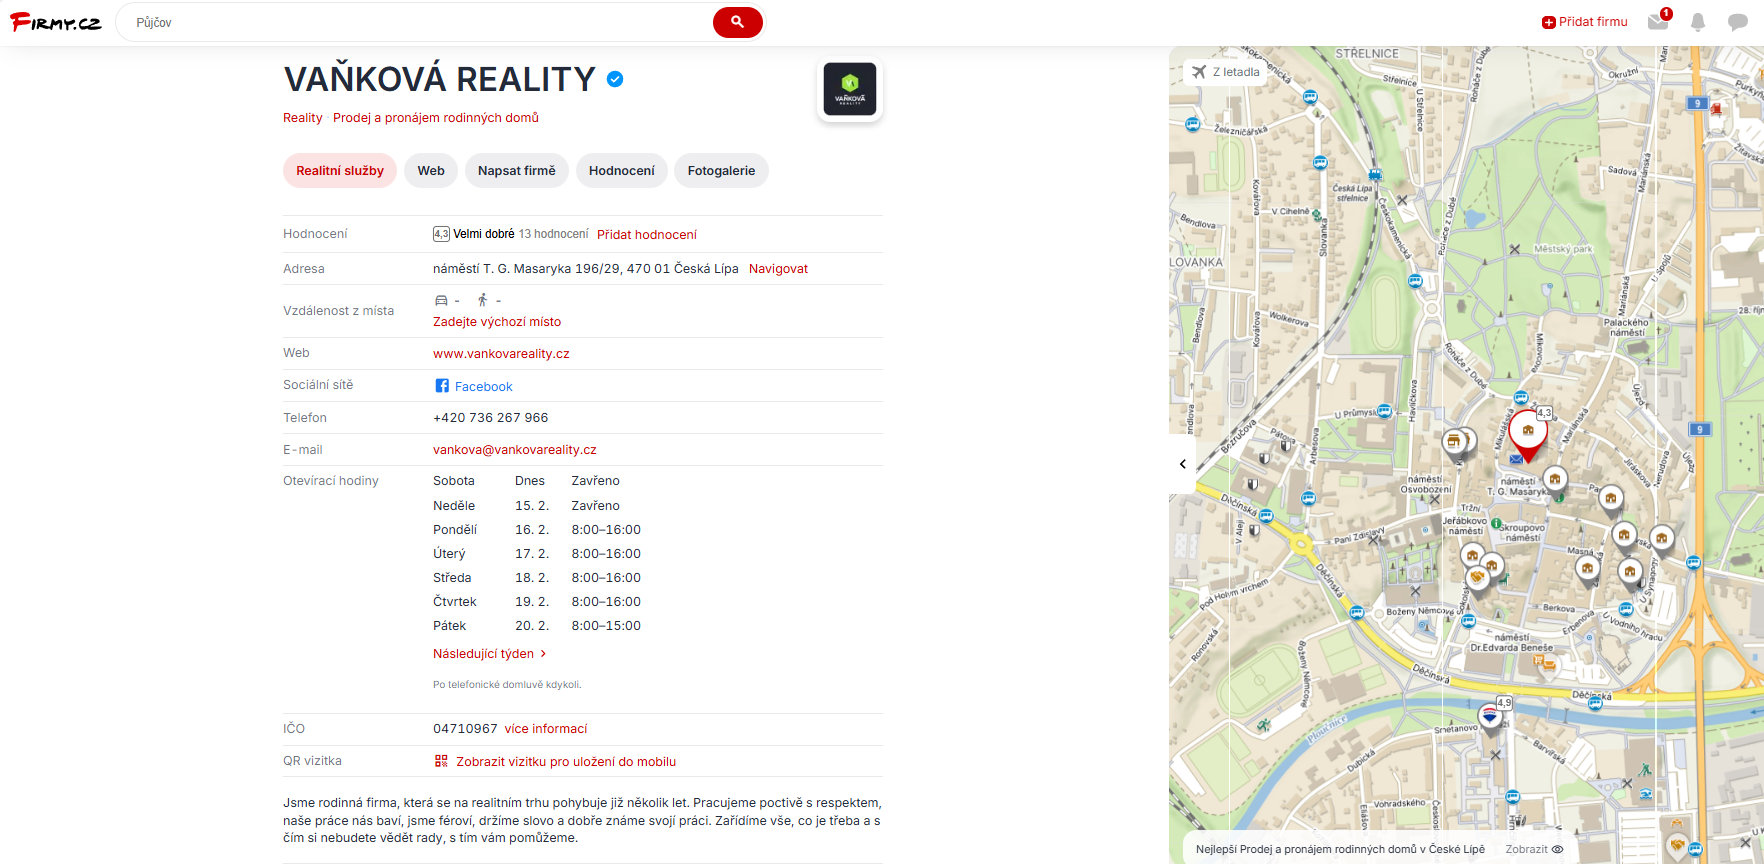Click Zadejte výchozí místo link
The height and width of the screenshot is (864, 1764).
coord(497,322)
